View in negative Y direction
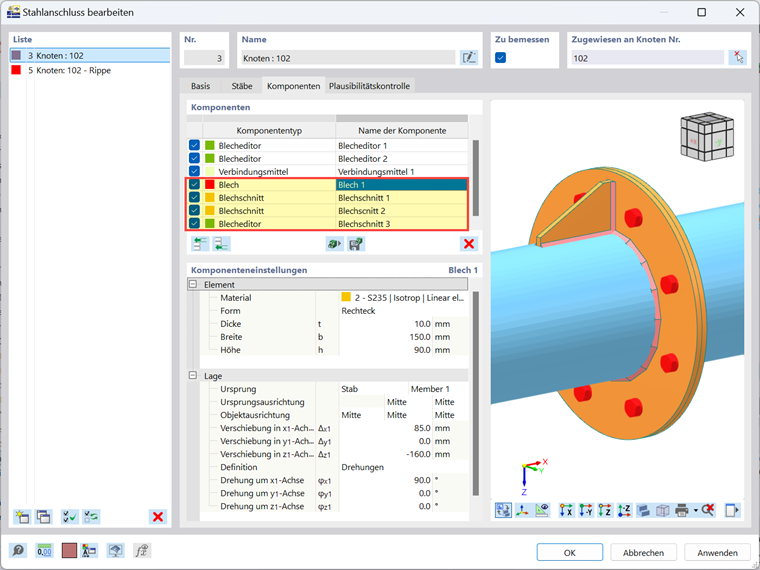The image size is (760, 570). 586,510
